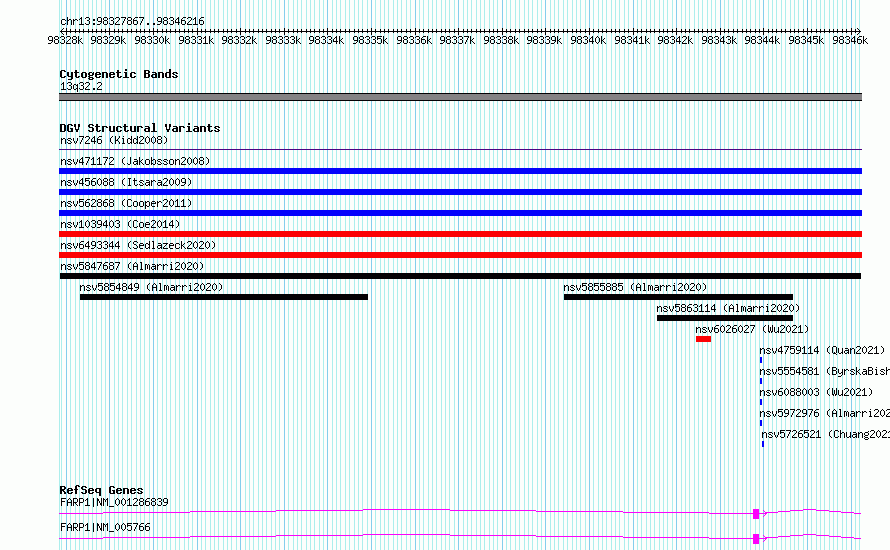This screenshot has width=890, height=550.
Task: Open the nsv6493344 (Sedlazeck2020) label
Action: pos(138,245)
